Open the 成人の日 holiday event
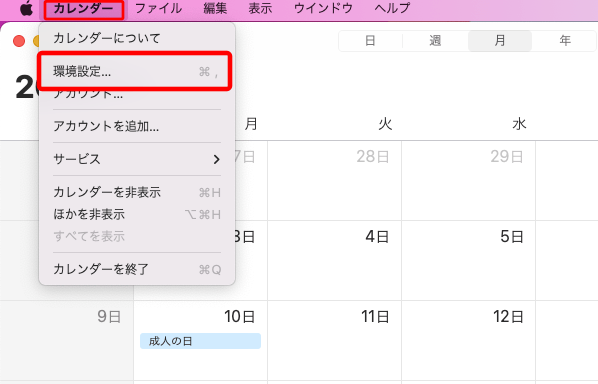 (x=200, y=341)
